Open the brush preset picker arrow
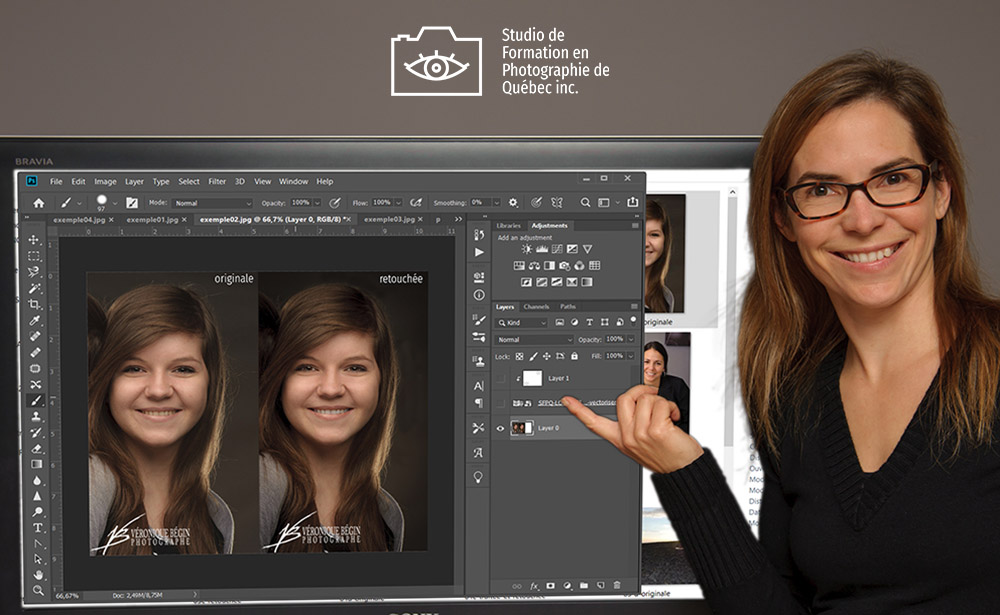This screenshot has height=615, width=1000. [115, 203]
